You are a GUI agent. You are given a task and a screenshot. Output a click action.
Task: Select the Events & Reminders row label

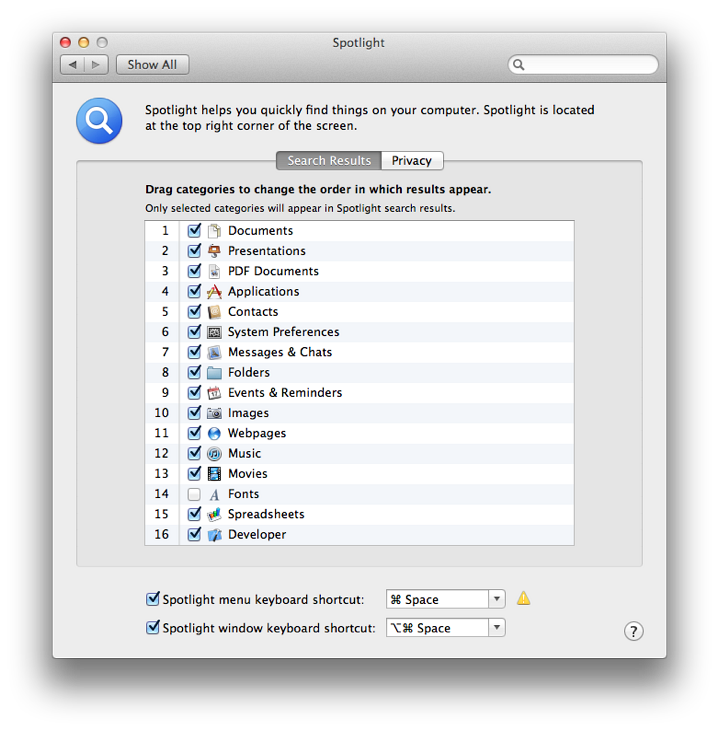pyautogui.click(x=285, y=393)
